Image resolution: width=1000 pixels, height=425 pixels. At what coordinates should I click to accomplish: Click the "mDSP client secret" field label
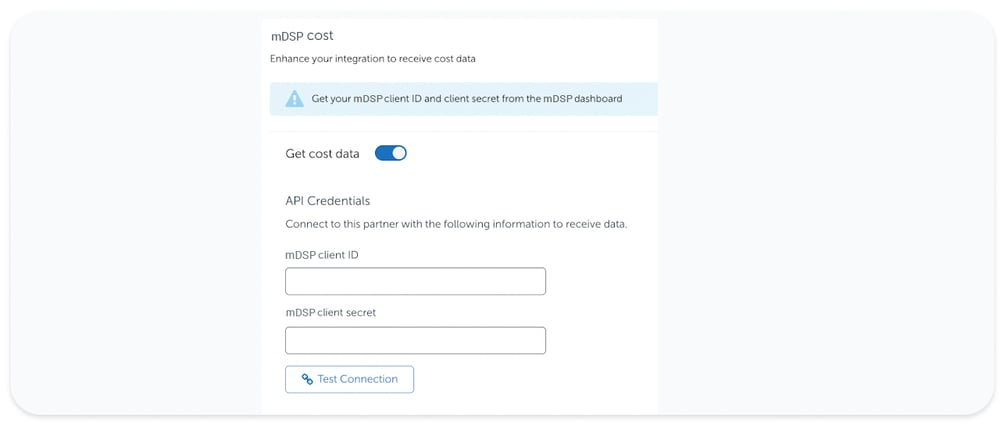(330, 313)
